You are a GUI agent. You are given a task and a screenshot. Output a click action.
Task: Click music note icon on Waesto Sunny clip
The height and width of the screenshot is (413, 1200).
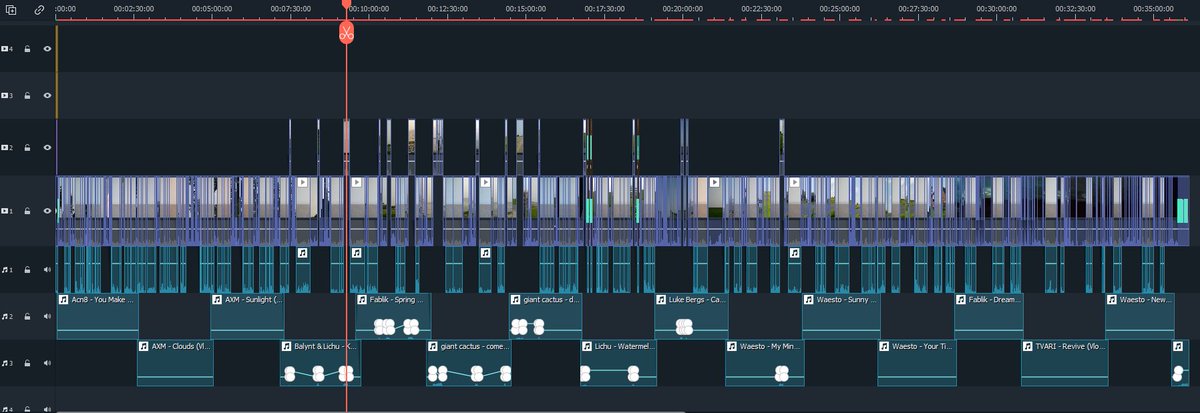tap(809, 299)
